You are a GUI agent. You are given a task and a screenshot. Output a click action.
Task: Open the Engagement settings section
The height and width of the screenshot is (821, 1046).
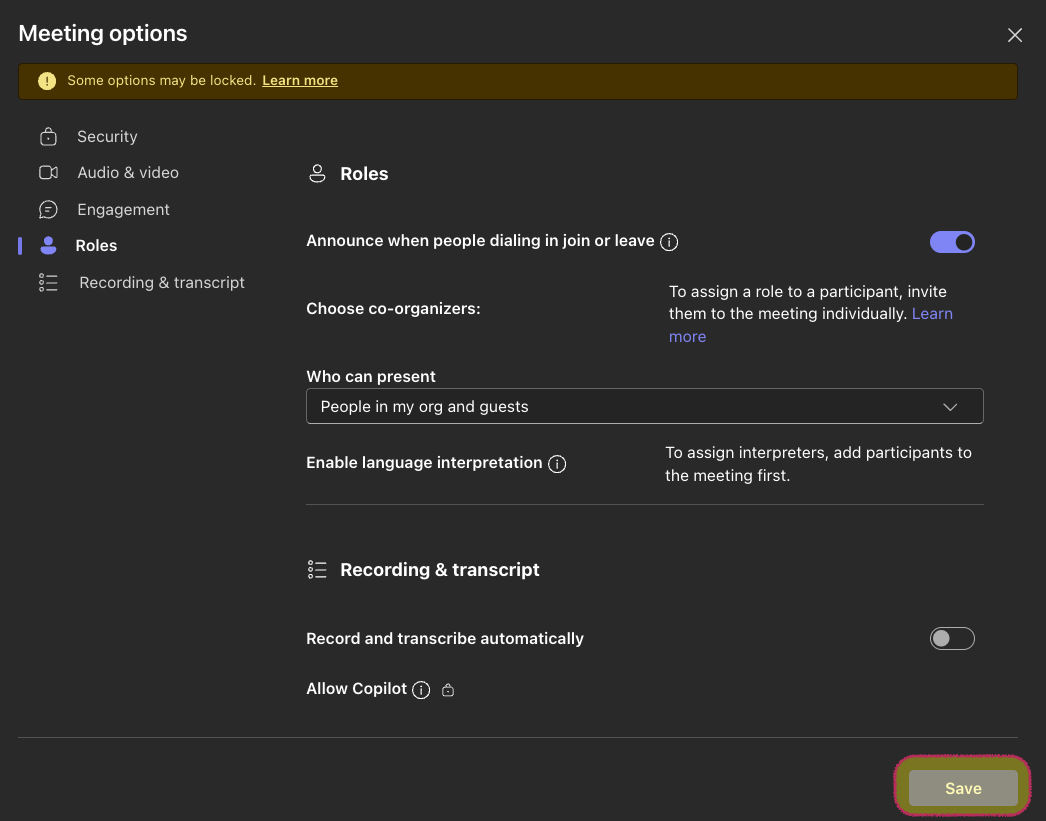[x=123, y=210]
